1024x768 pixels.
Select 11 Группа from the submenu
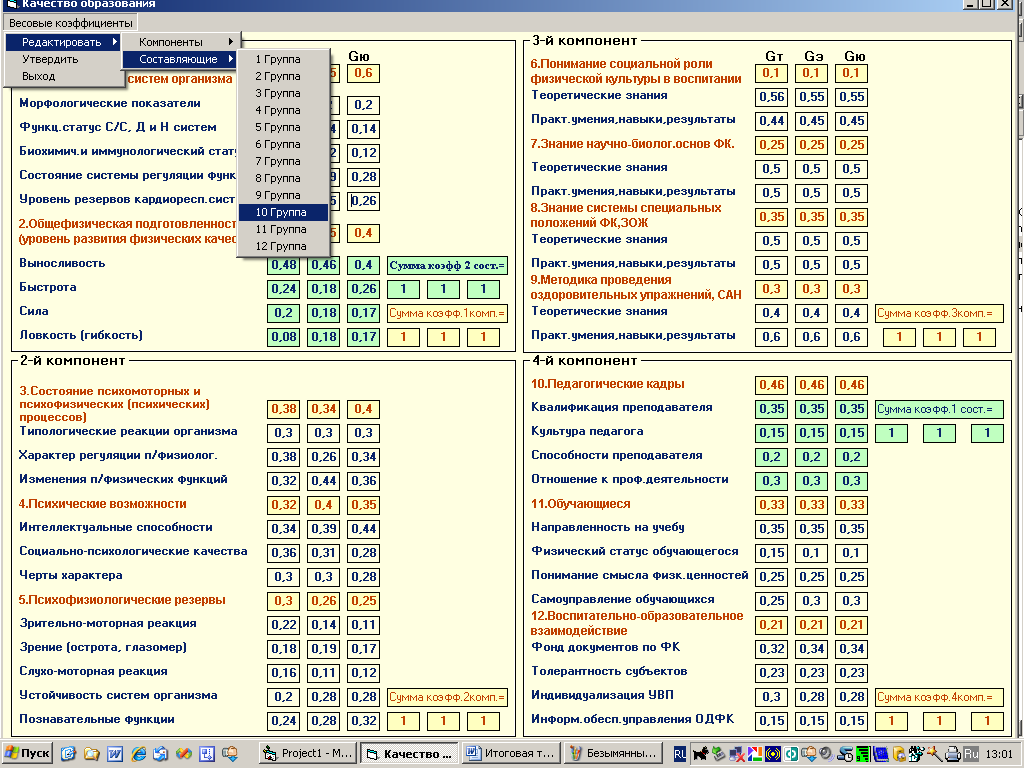coord(283,229)
